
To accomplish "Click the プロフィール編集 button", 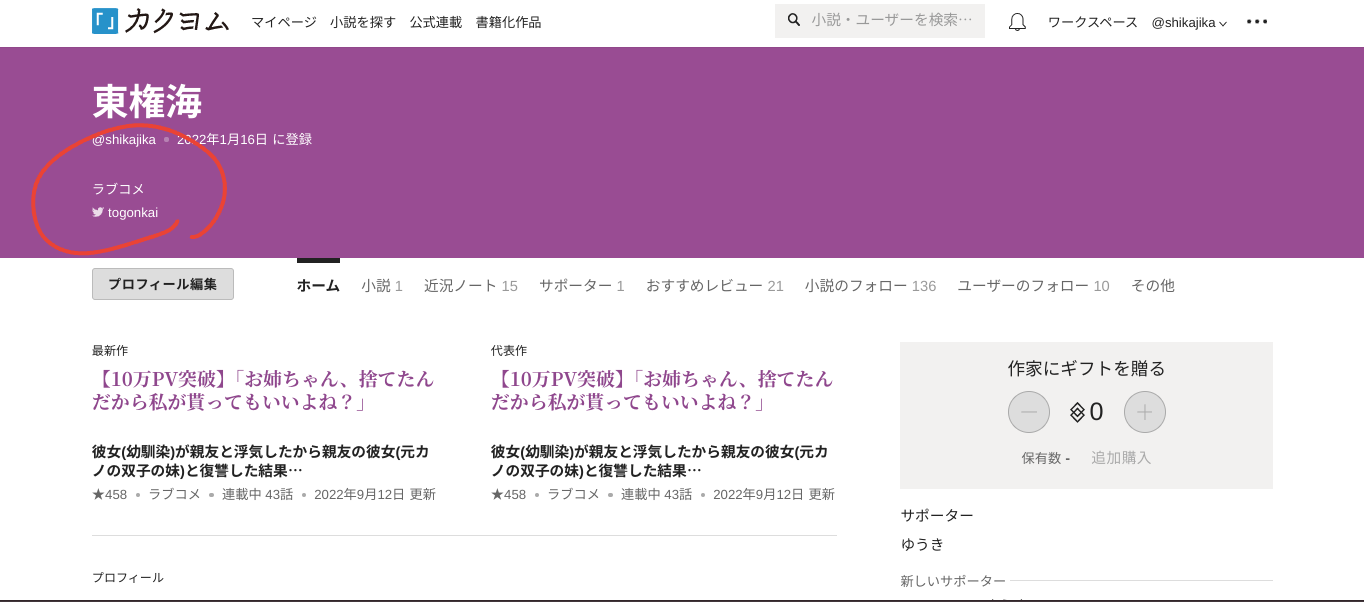I will pyautogui.click(x=163, y=284).
